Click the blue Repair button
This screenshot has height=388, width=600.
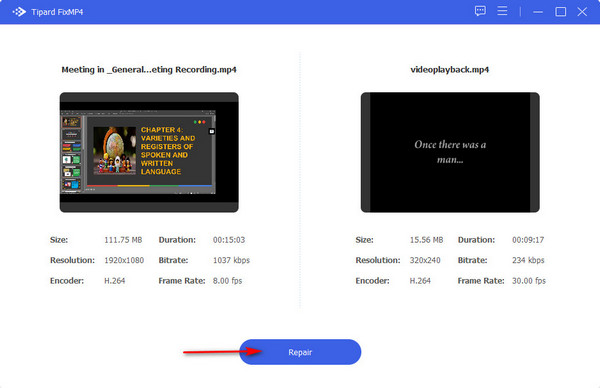300,352
